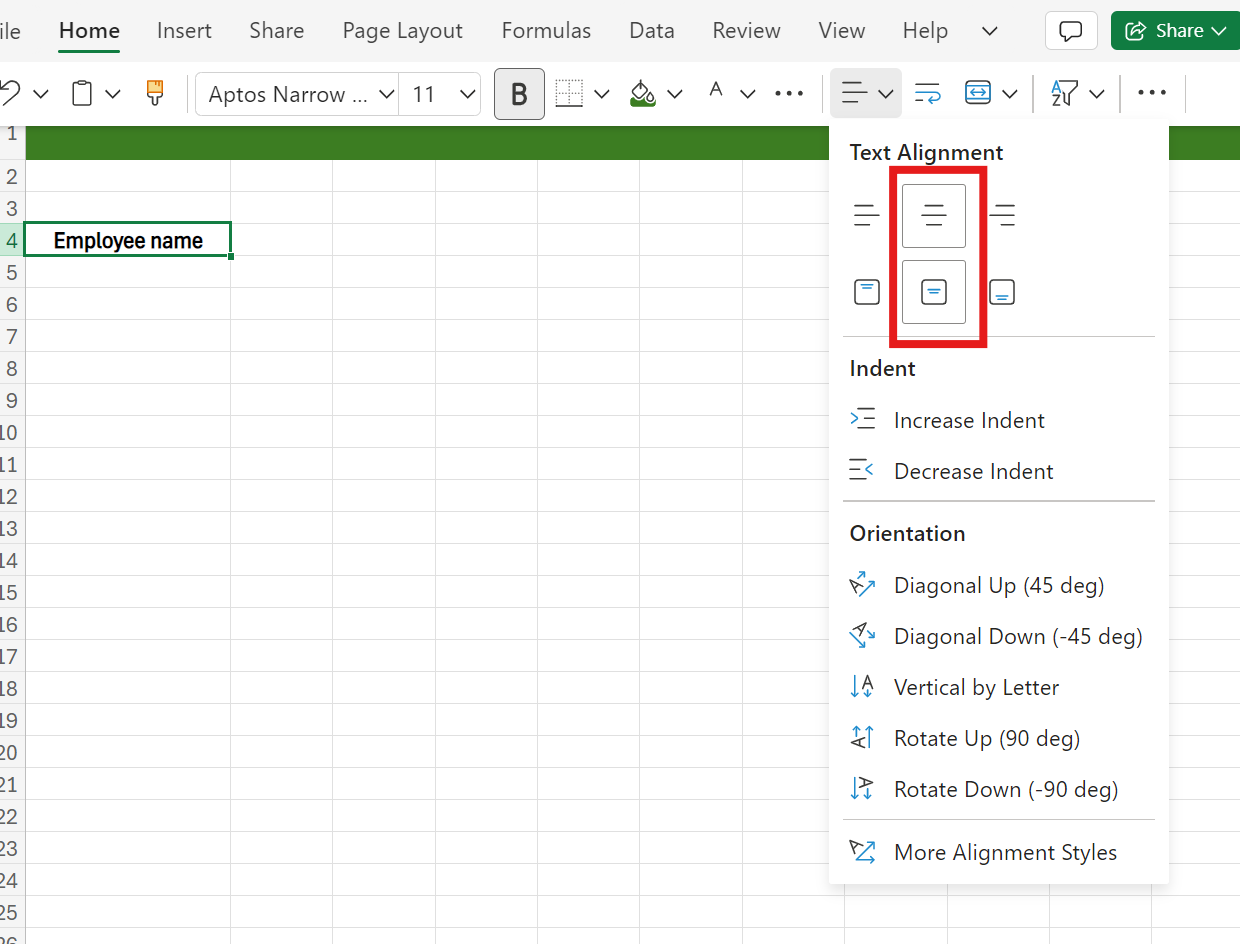Image resolution: width=1240 pixels, height=944 pixels.
Task: Select Align Right in Text Alignment
Action: pos(1002,215)
